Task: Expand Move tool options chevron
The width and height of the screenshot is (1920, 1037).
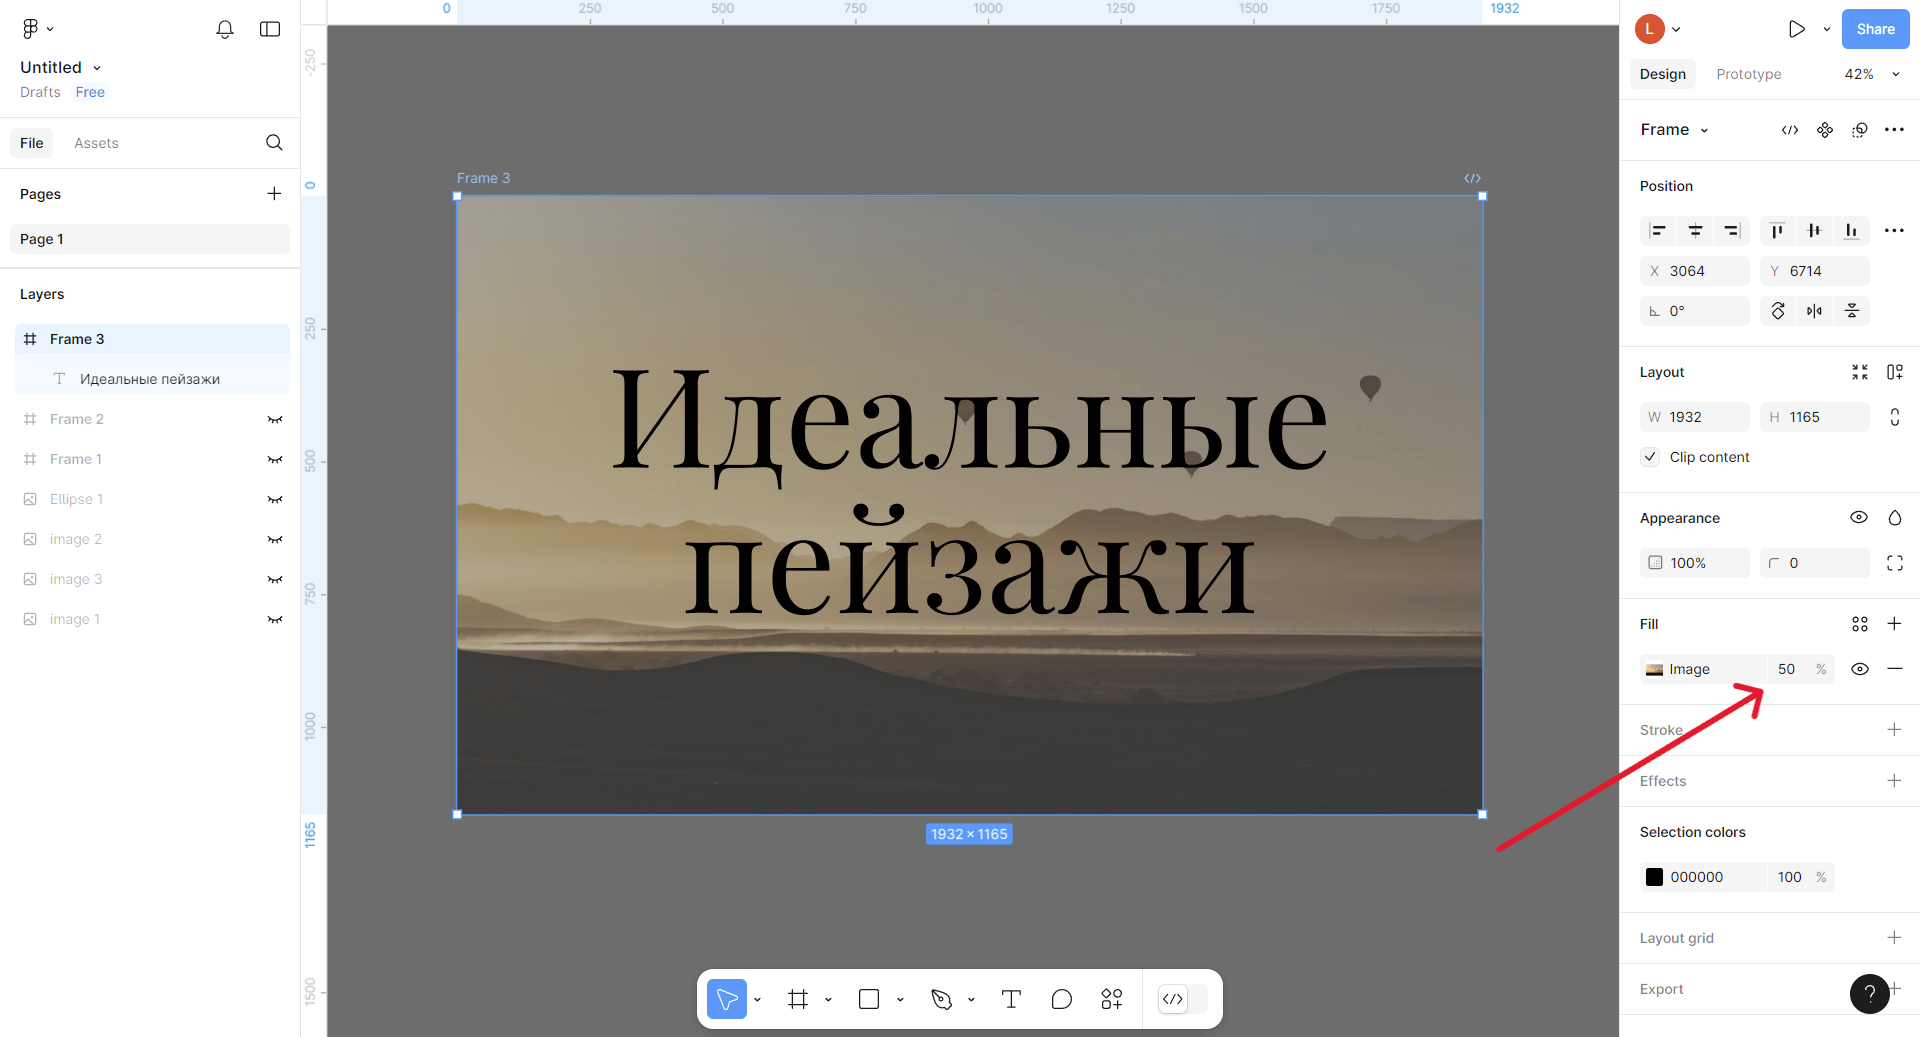Action: (757, 999)
